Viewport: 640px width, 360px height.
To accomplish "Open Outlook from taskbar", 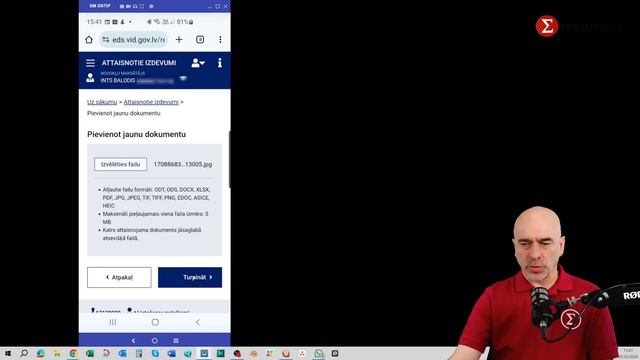I will (x=122, y=353).
